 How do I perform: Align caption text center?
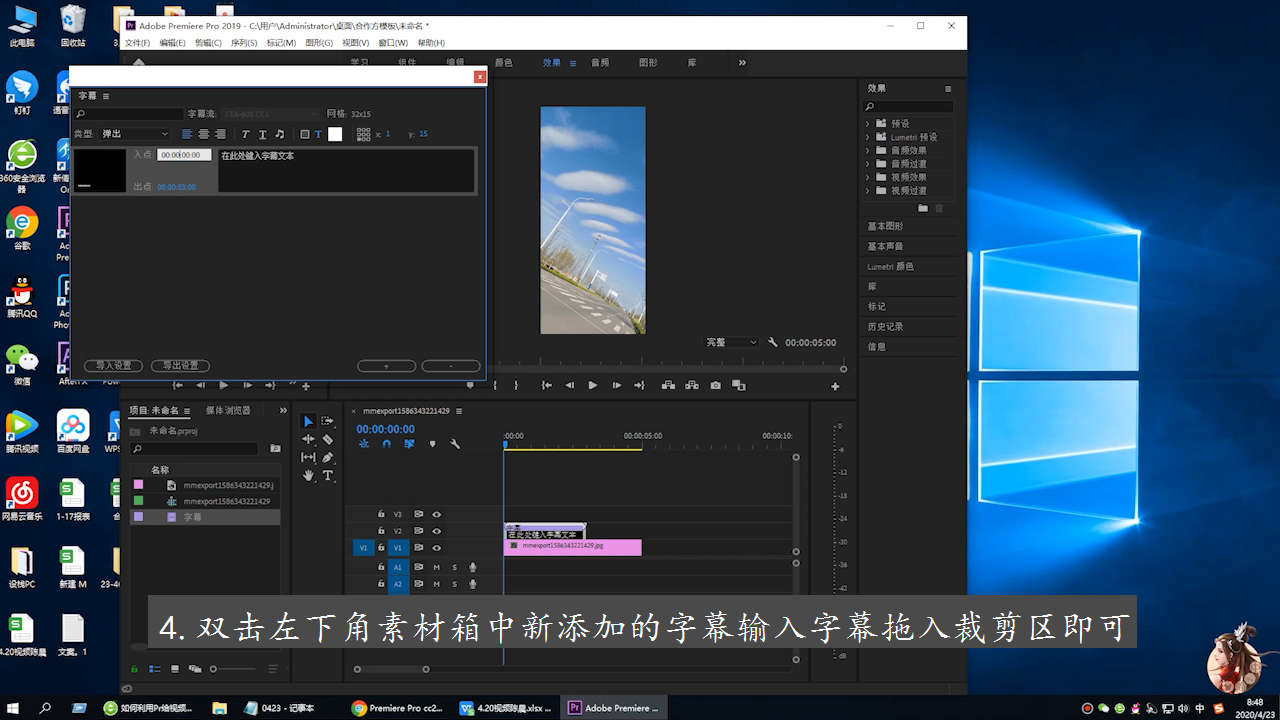click(204, 134)
